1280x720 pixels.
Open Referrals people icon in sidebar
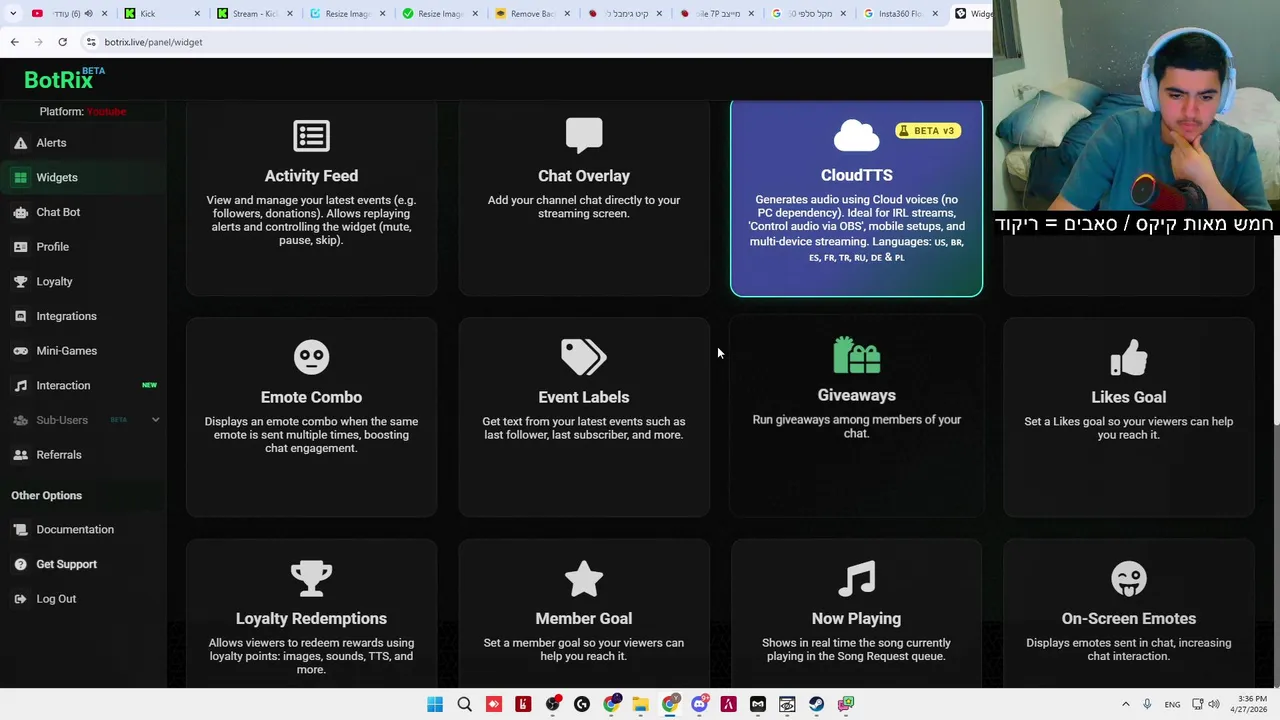pyautogui.click(x=20, y=455)
